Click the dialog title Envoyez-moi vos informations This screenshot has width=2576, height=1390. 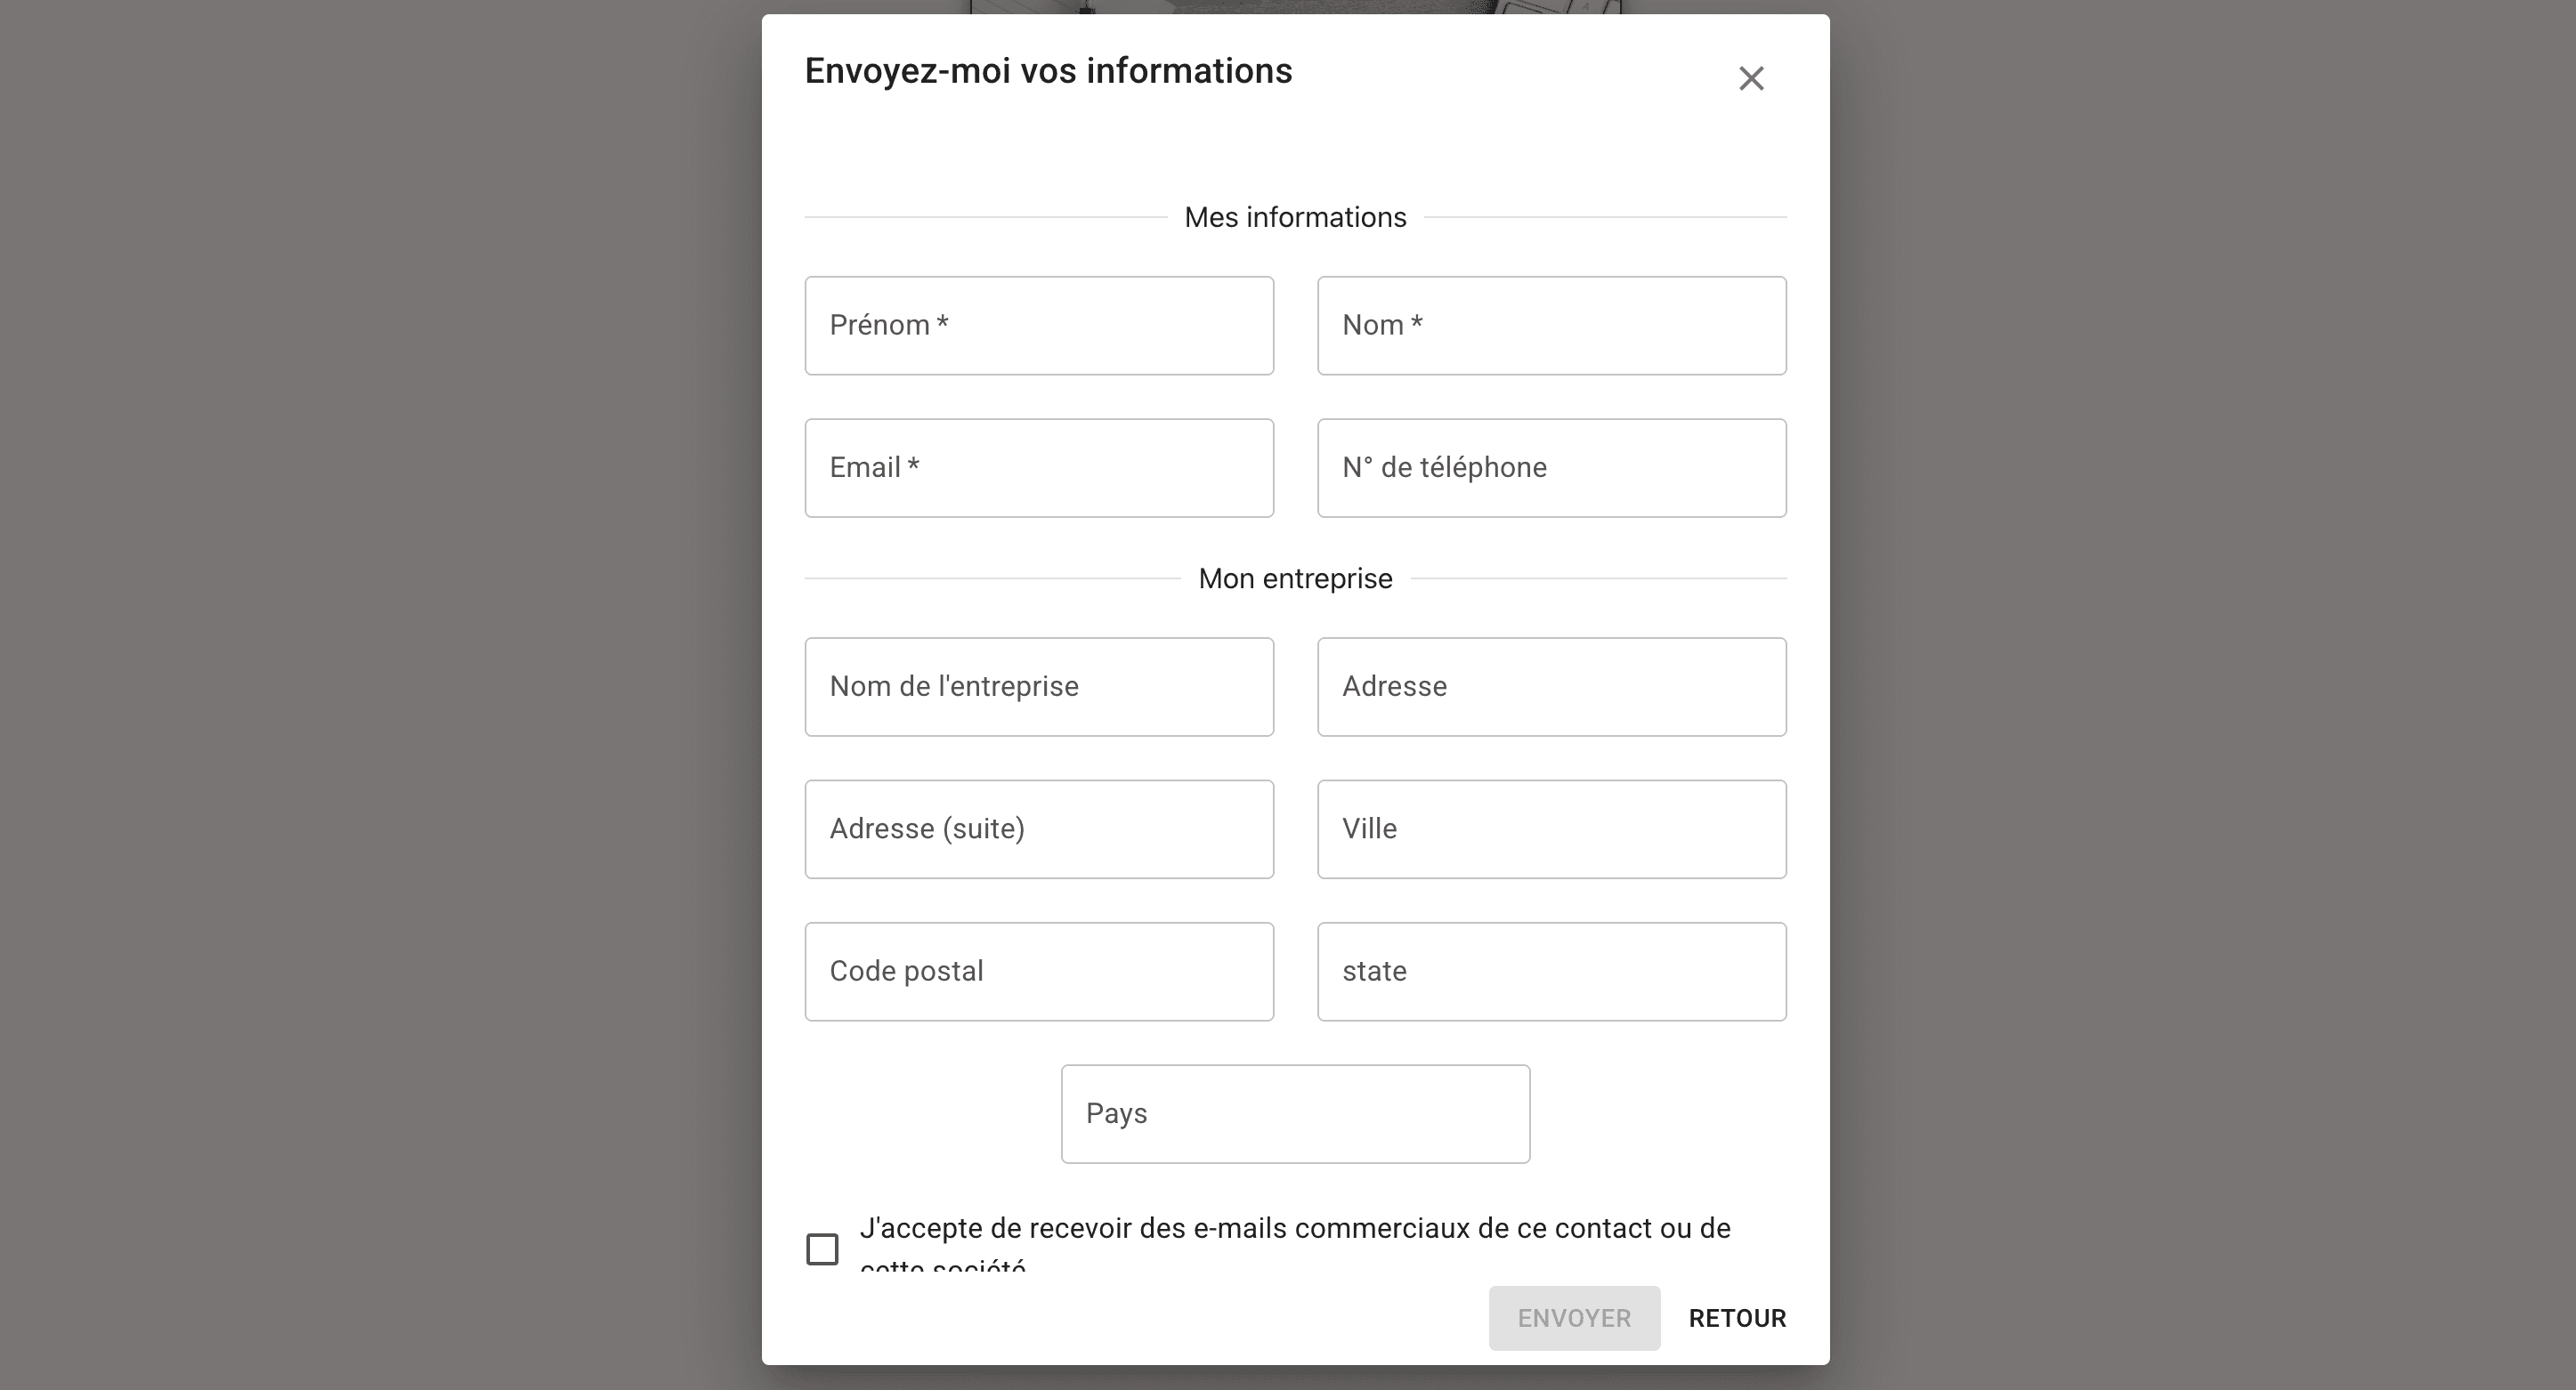coord(1048,71)
